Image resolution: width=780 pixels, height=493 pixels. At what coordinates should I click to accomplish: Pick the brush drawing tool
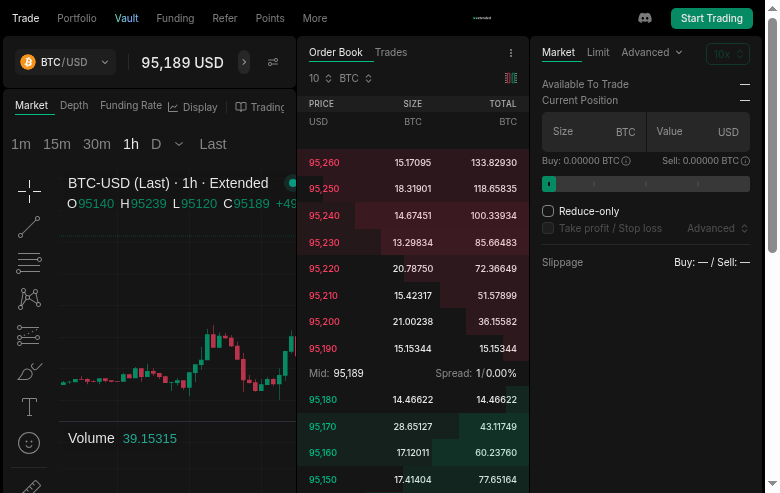[29, 372]
